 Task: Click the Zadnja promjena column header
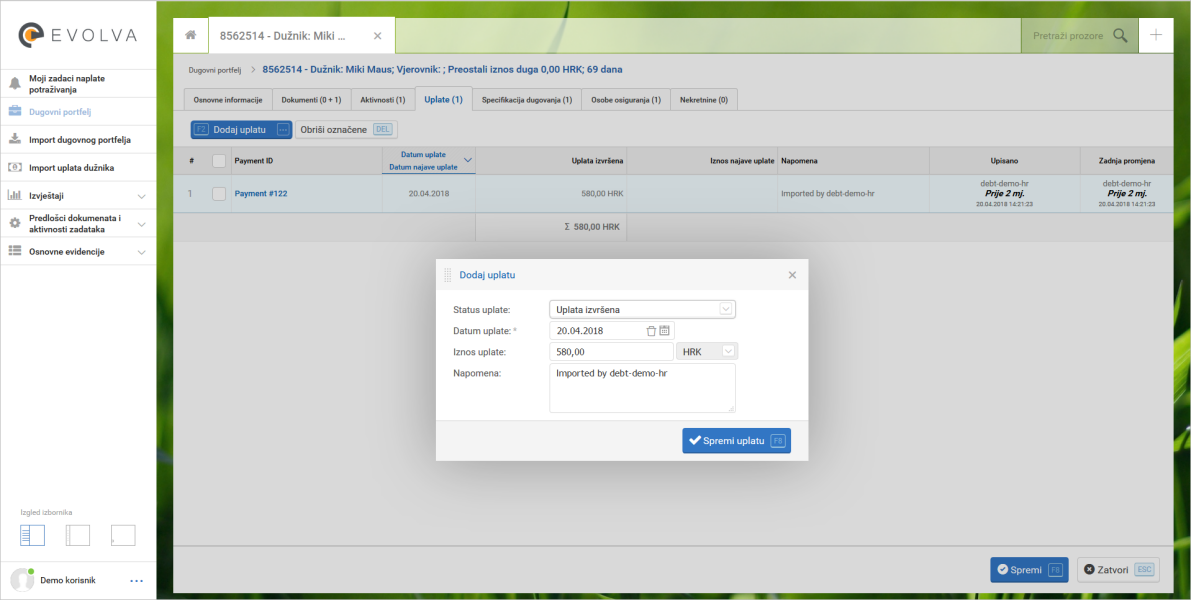tap(1127, 161)
